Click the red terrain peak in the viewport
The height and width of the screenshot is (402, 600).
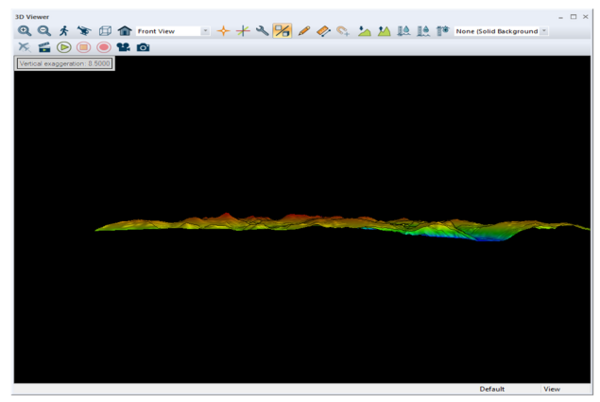(x=227, y=216)
